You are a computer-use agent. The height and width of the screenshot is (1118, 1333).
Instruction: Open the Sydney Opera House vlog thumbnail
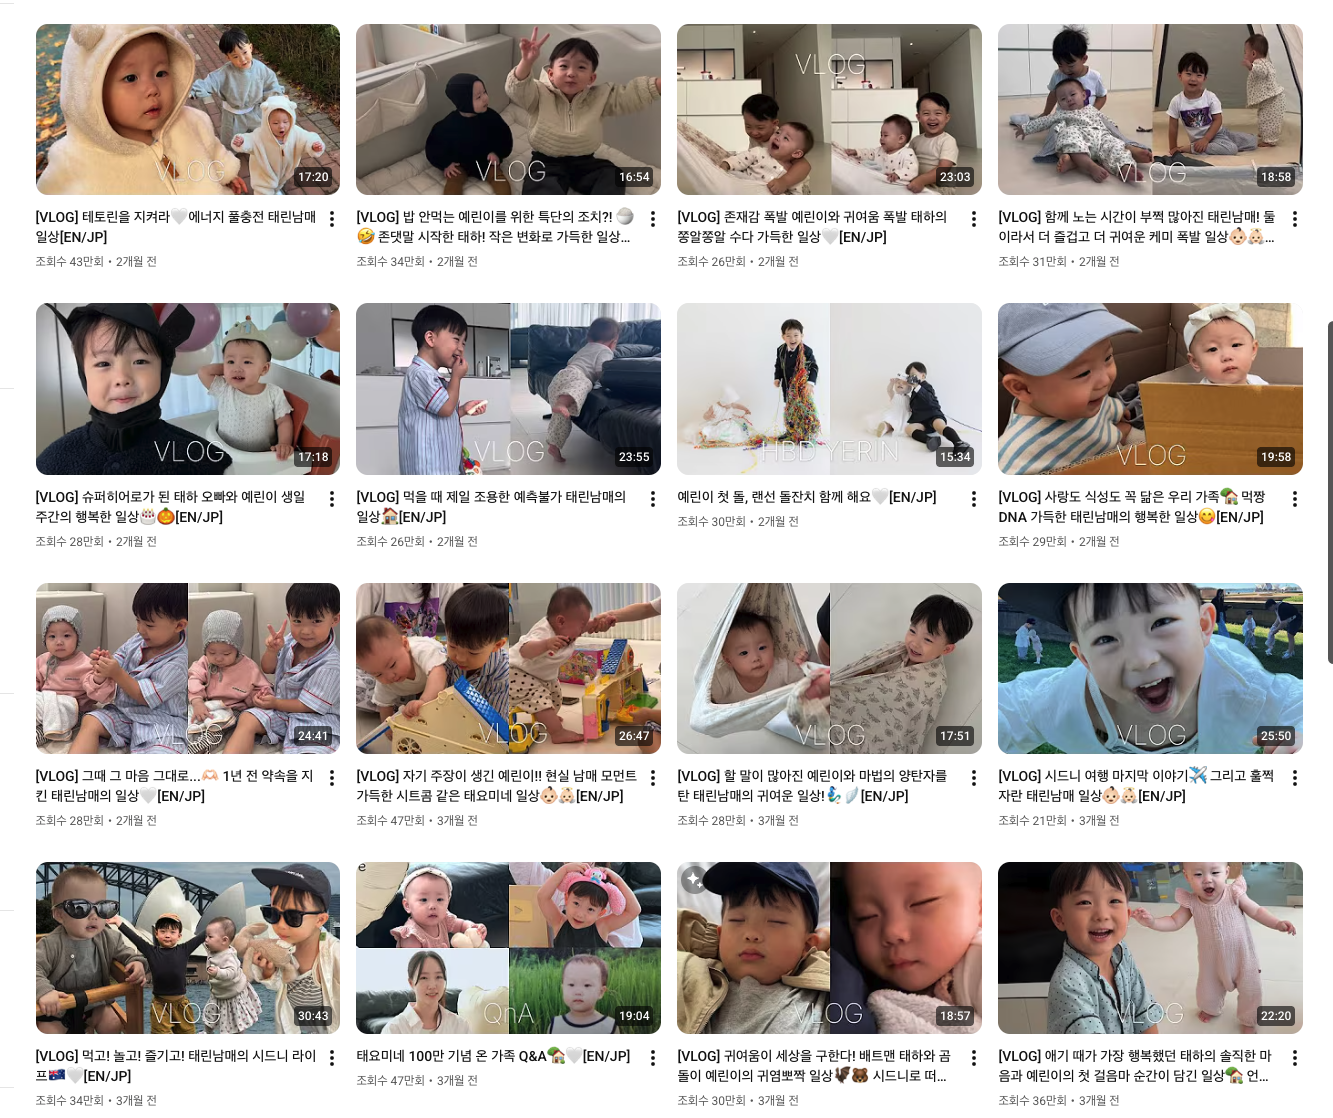pos(188,948)
